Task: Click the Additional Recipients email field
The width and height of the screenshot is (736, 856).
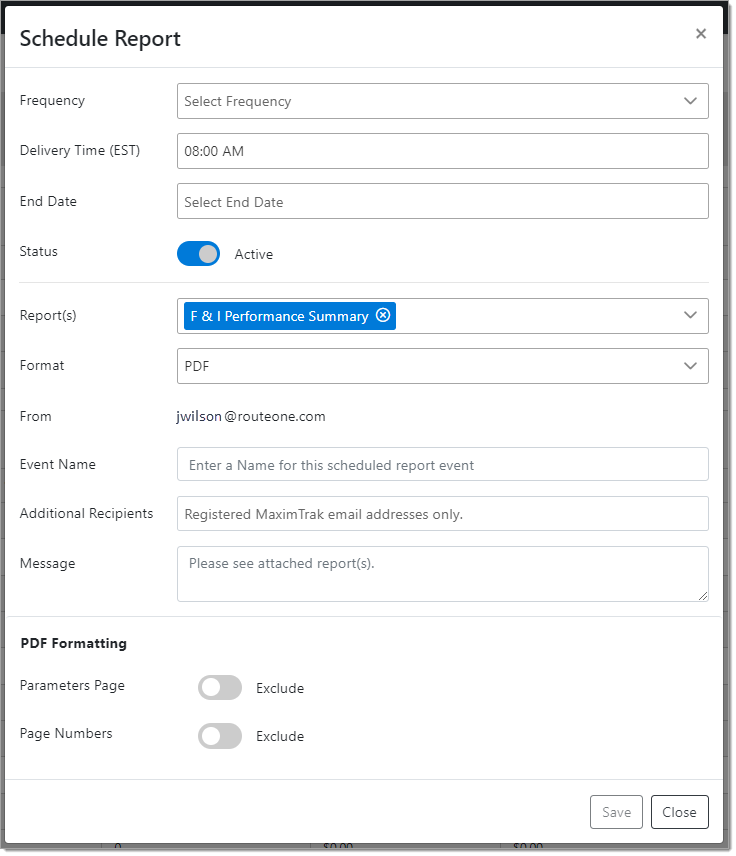Action: (442, 514)
